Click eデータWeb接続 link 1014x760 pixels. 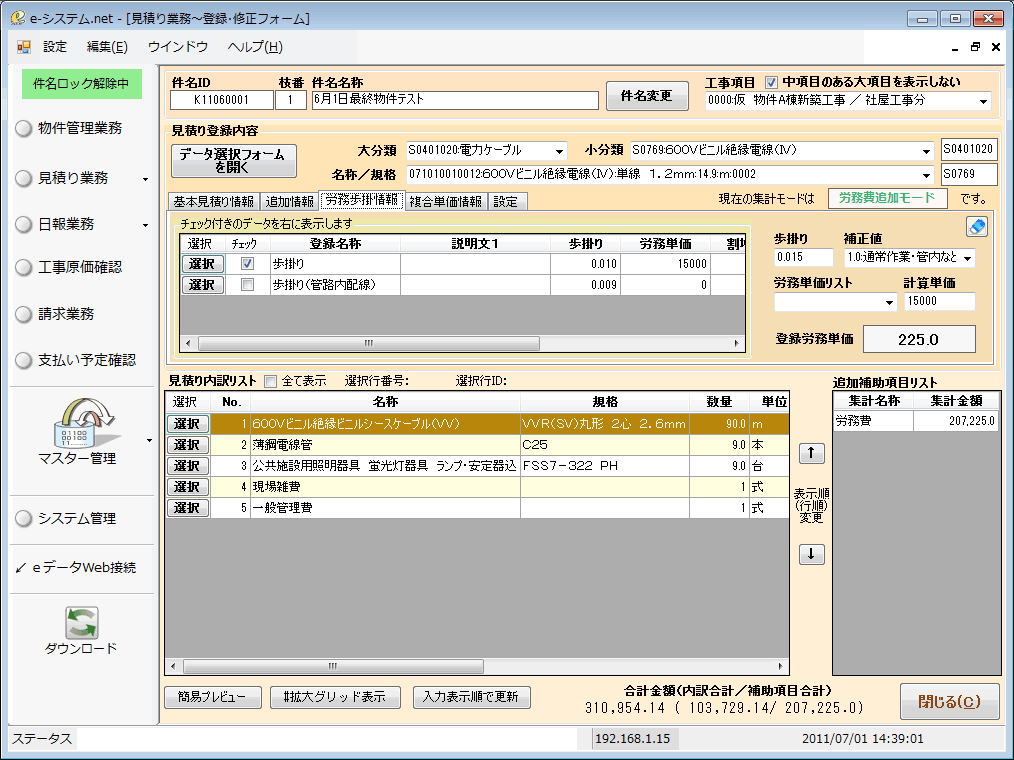(x=84, y=568)
